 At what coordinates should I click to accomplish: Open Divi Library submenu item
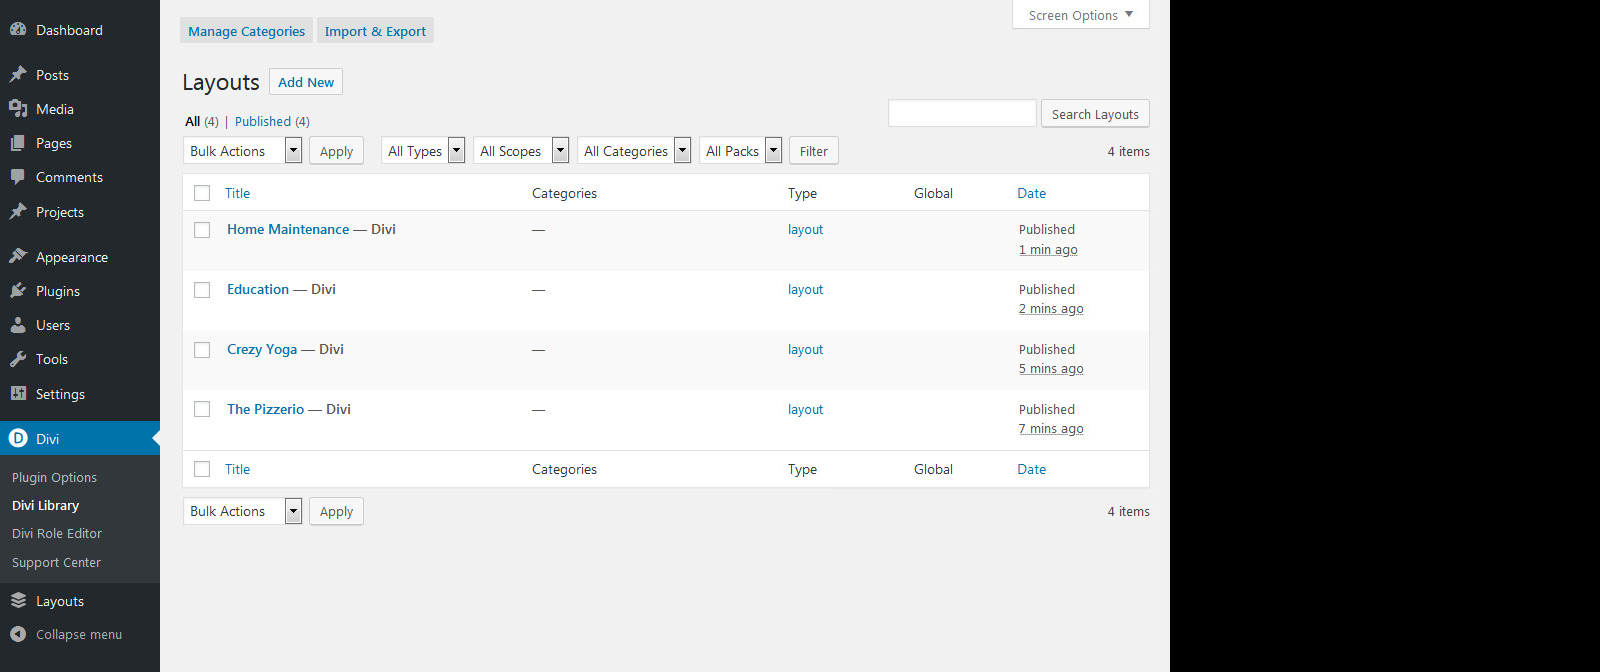[45, 505]
